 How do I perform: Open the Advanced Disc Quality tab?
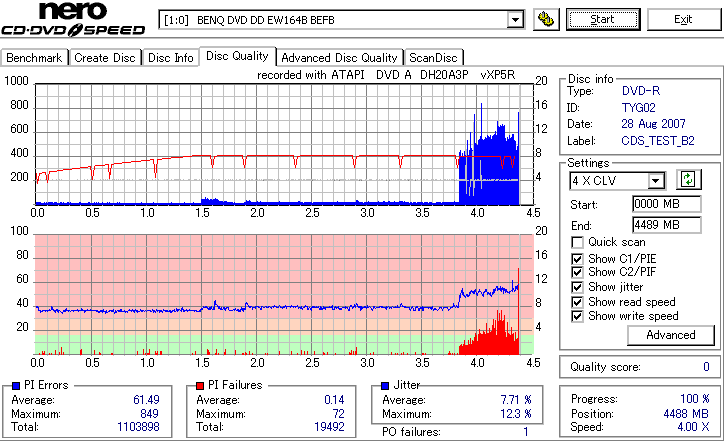(339, 58)
